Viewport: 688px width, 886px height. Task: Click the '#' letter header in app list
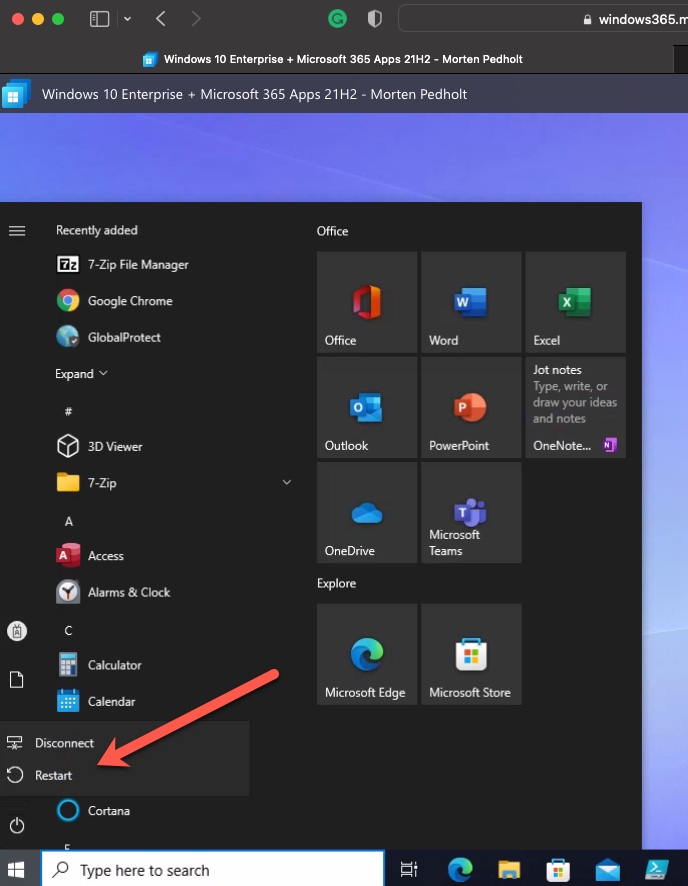click(x=68, y=411)
